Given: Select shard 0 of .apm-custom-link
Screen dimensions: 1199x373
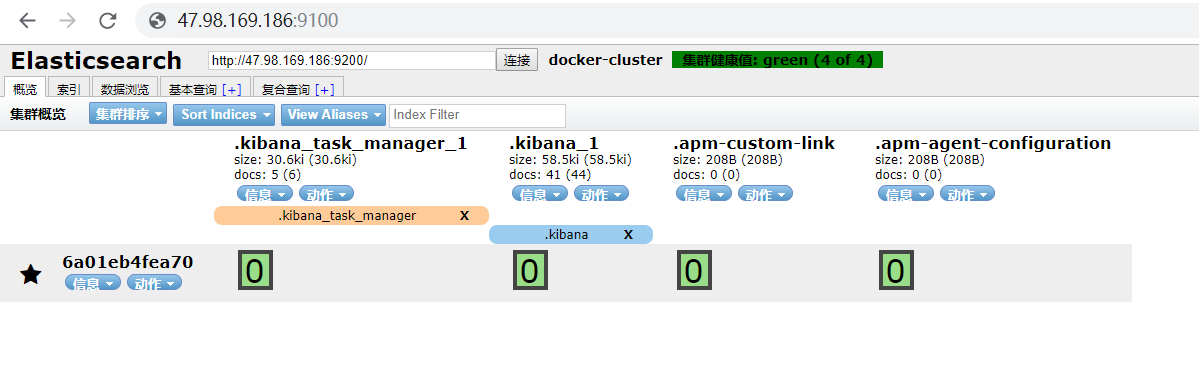Looking at the screenshot, I should 694,271.
